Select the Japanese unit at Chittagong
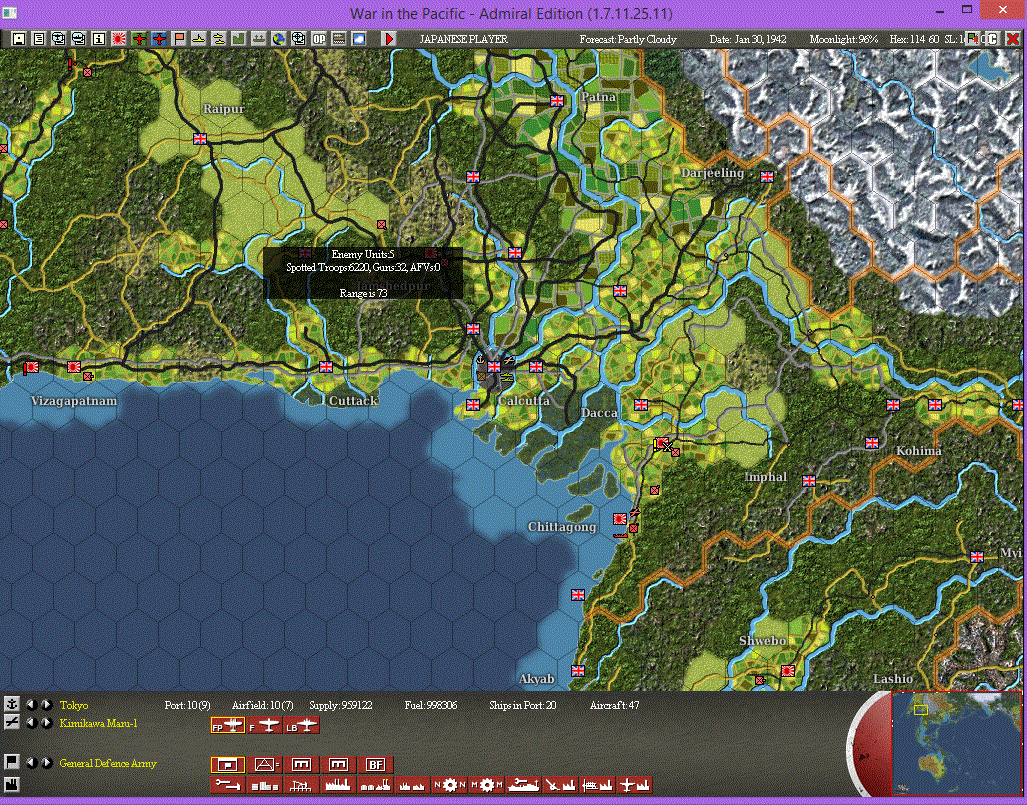 (x=620, y=519)
